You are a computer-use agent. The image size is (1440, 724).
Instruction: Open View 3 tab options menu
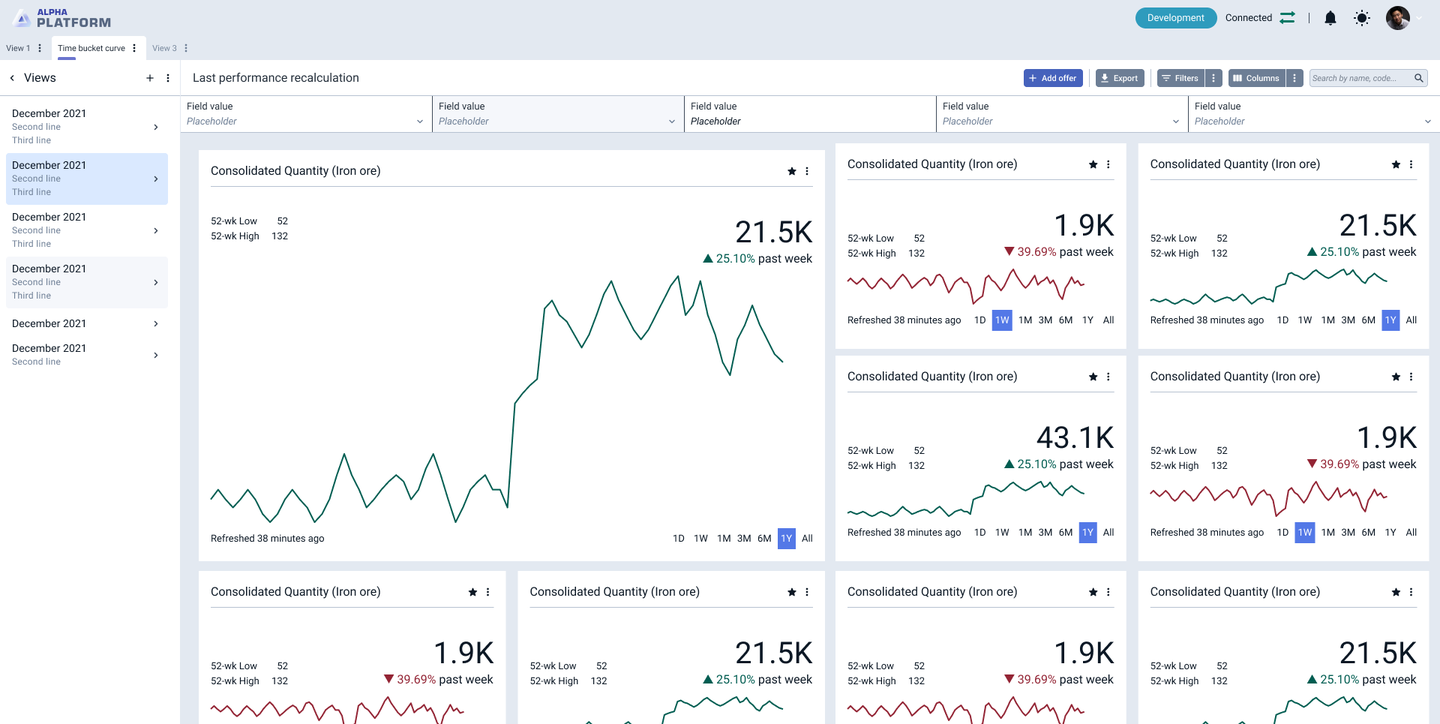coord(186,48)
